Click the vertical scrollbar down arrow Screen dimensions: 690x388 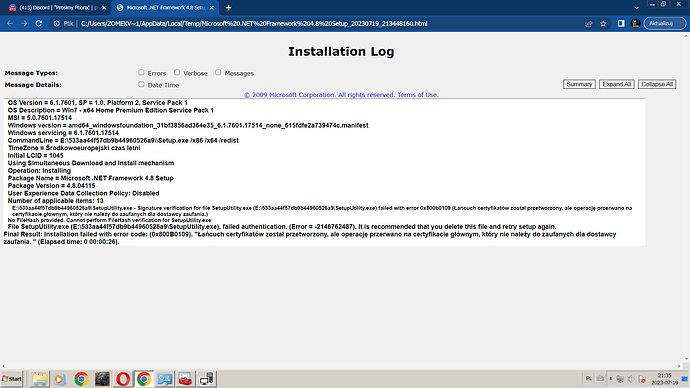[686, 359]
